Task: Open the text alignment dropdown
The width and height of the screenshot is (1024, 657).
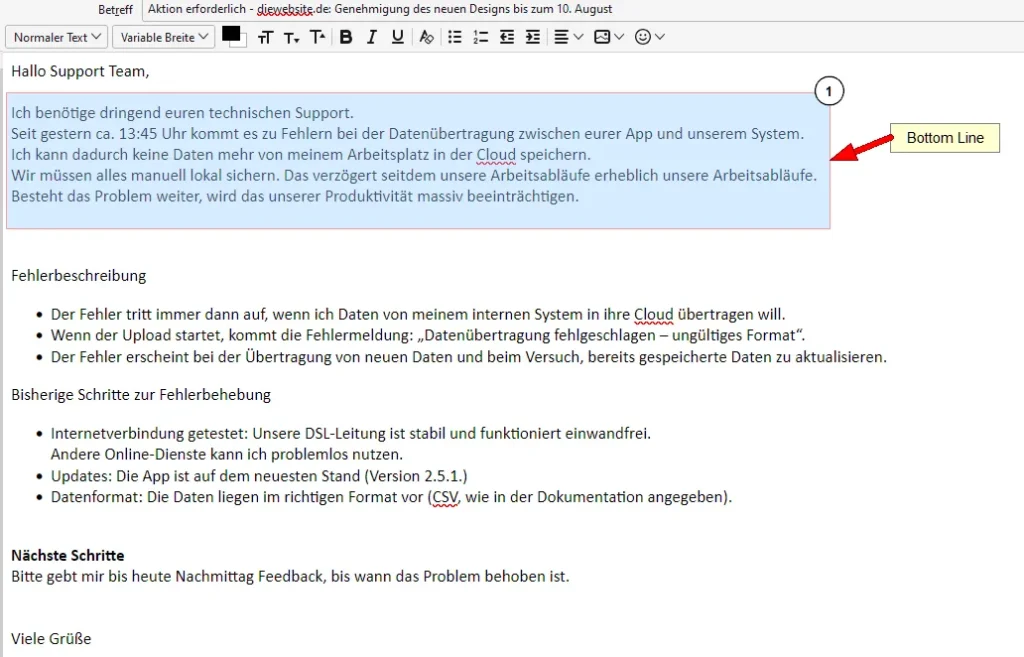Action: click(566, 37)
